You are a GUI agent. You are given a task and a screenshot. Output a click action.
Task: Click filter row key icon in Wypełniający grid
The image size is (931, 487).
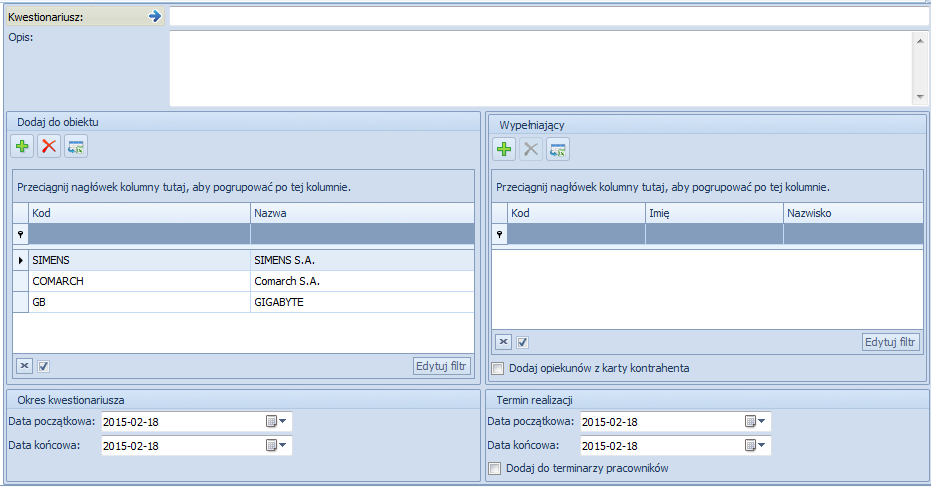click(x=500, y=234)
